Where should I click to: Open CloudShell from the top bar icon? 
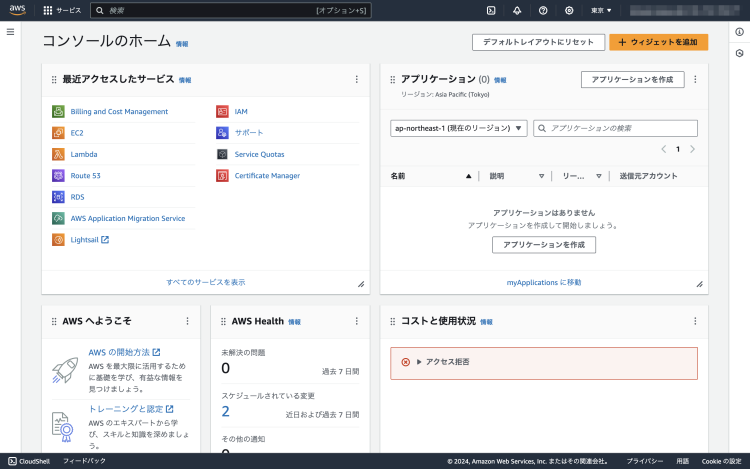coord(491,10)
